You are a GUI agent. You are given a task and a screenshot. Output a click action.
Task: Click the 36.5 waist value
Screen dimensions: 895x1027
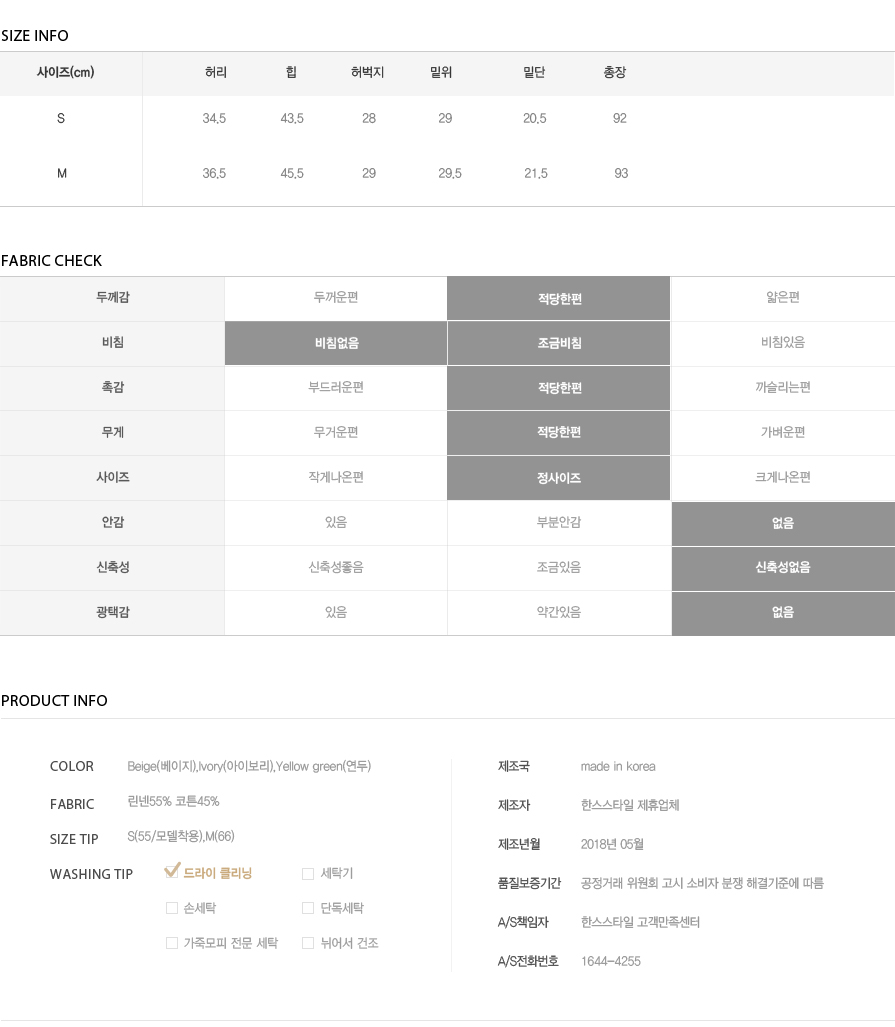[214, 174]
